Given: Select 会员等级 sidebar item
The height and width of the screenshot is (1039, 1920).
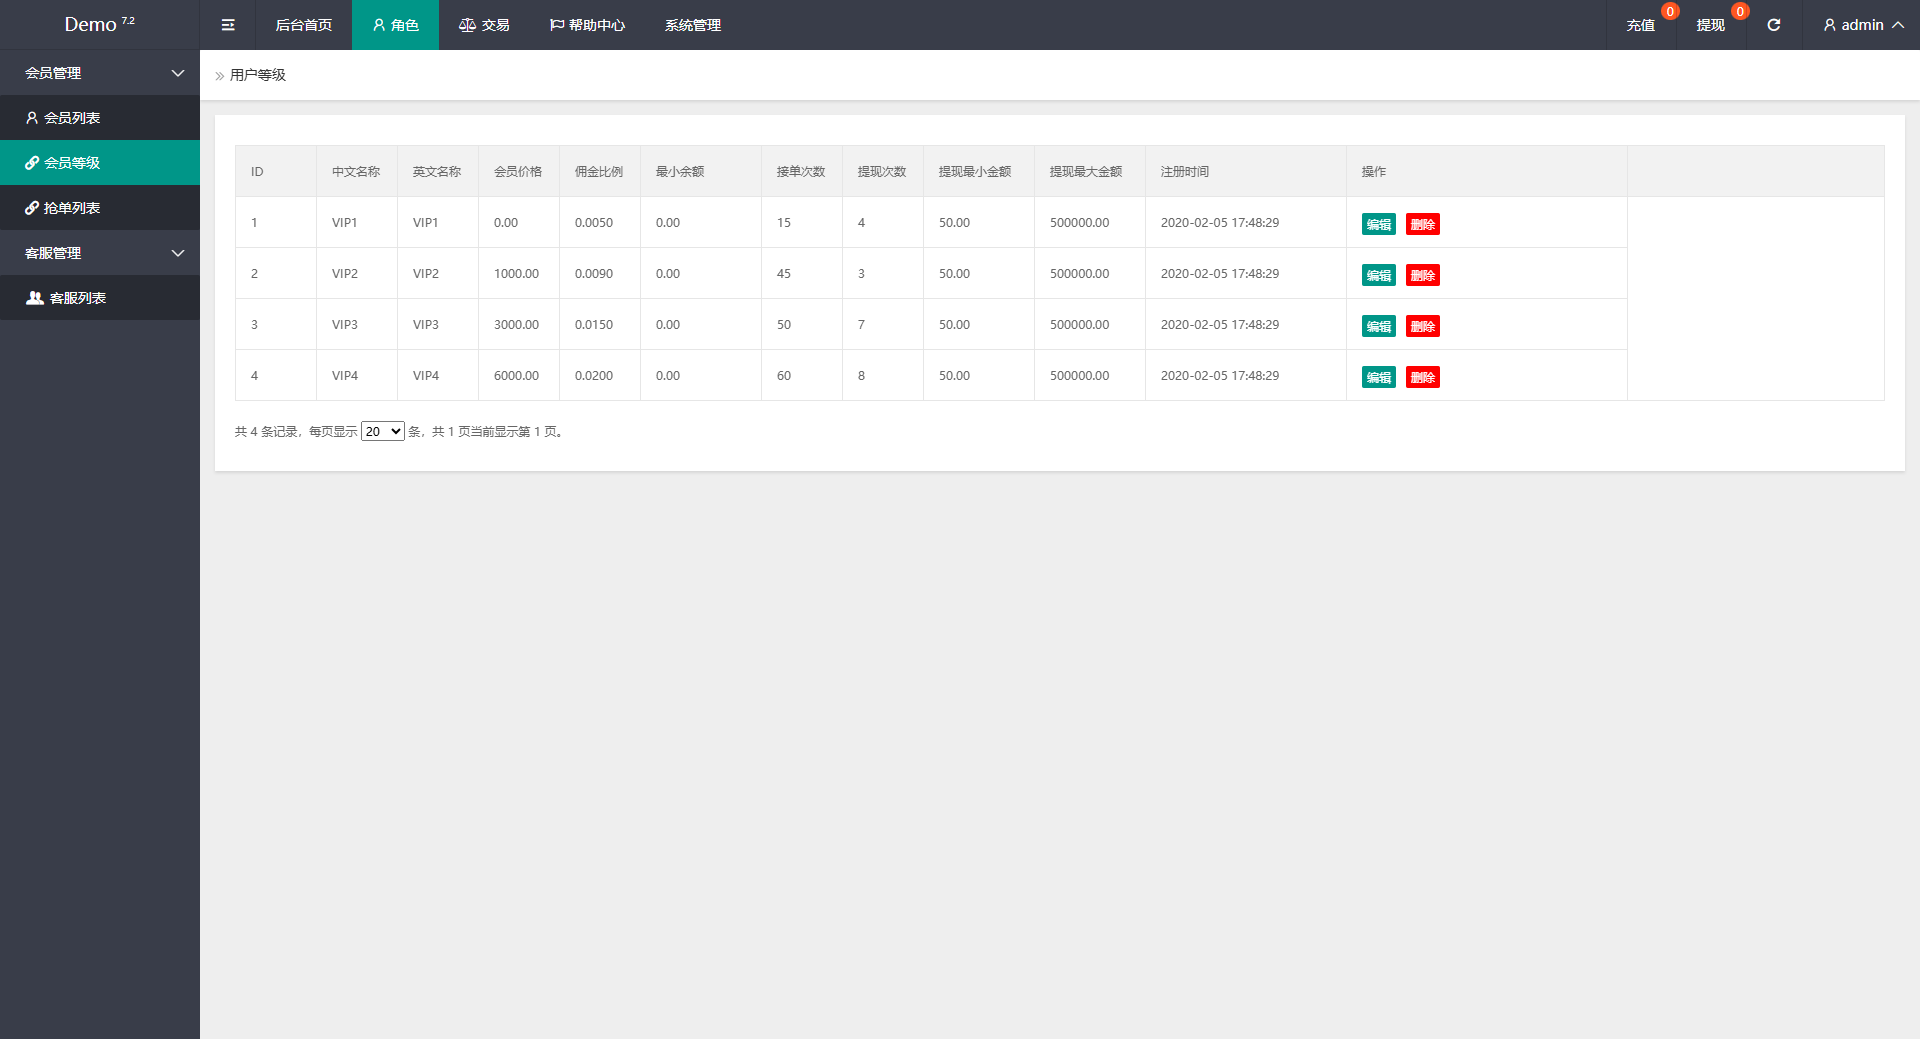Looking at the screenshot, I should point(72,163).
